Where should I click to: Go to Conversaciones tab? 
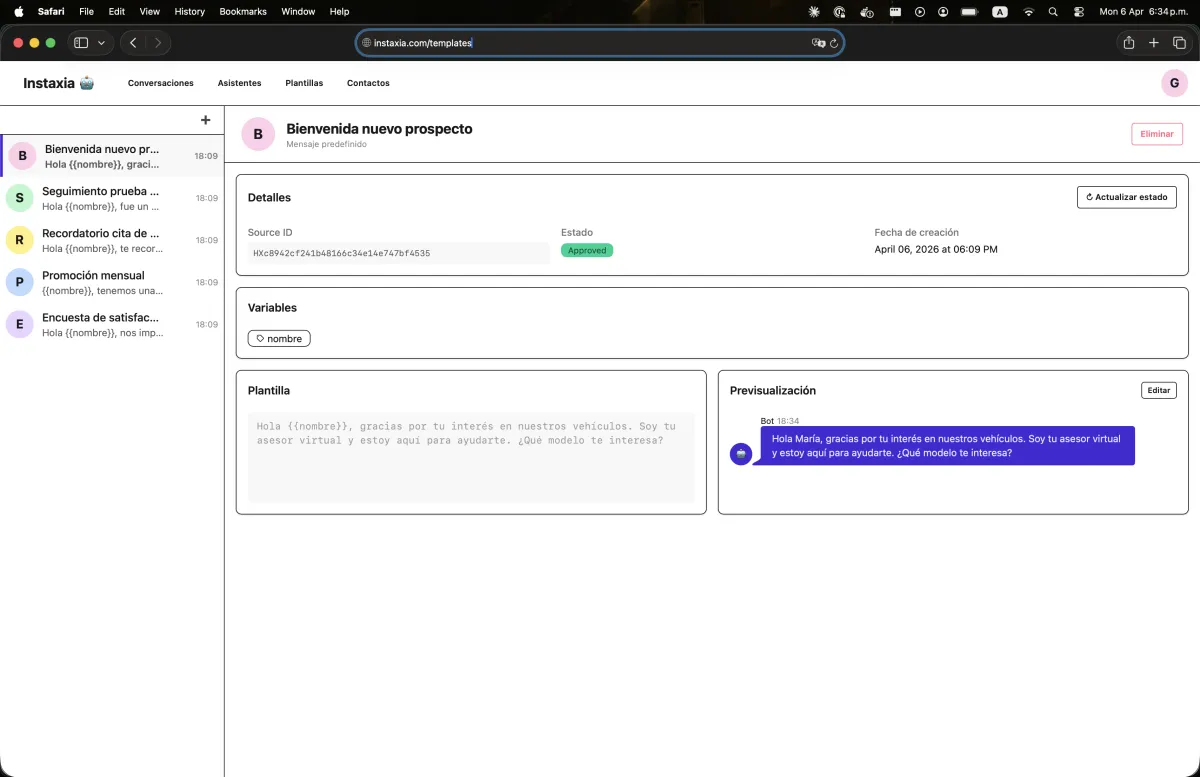click(x=160, y=83)
